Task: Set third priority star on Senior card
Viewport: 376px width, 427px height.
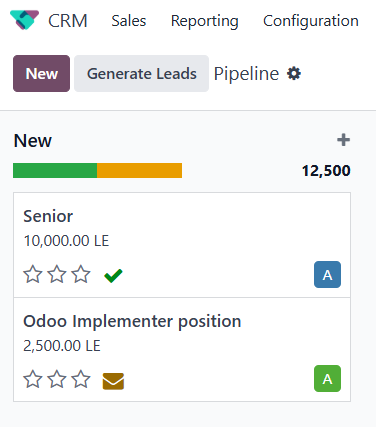Action: 81,274
